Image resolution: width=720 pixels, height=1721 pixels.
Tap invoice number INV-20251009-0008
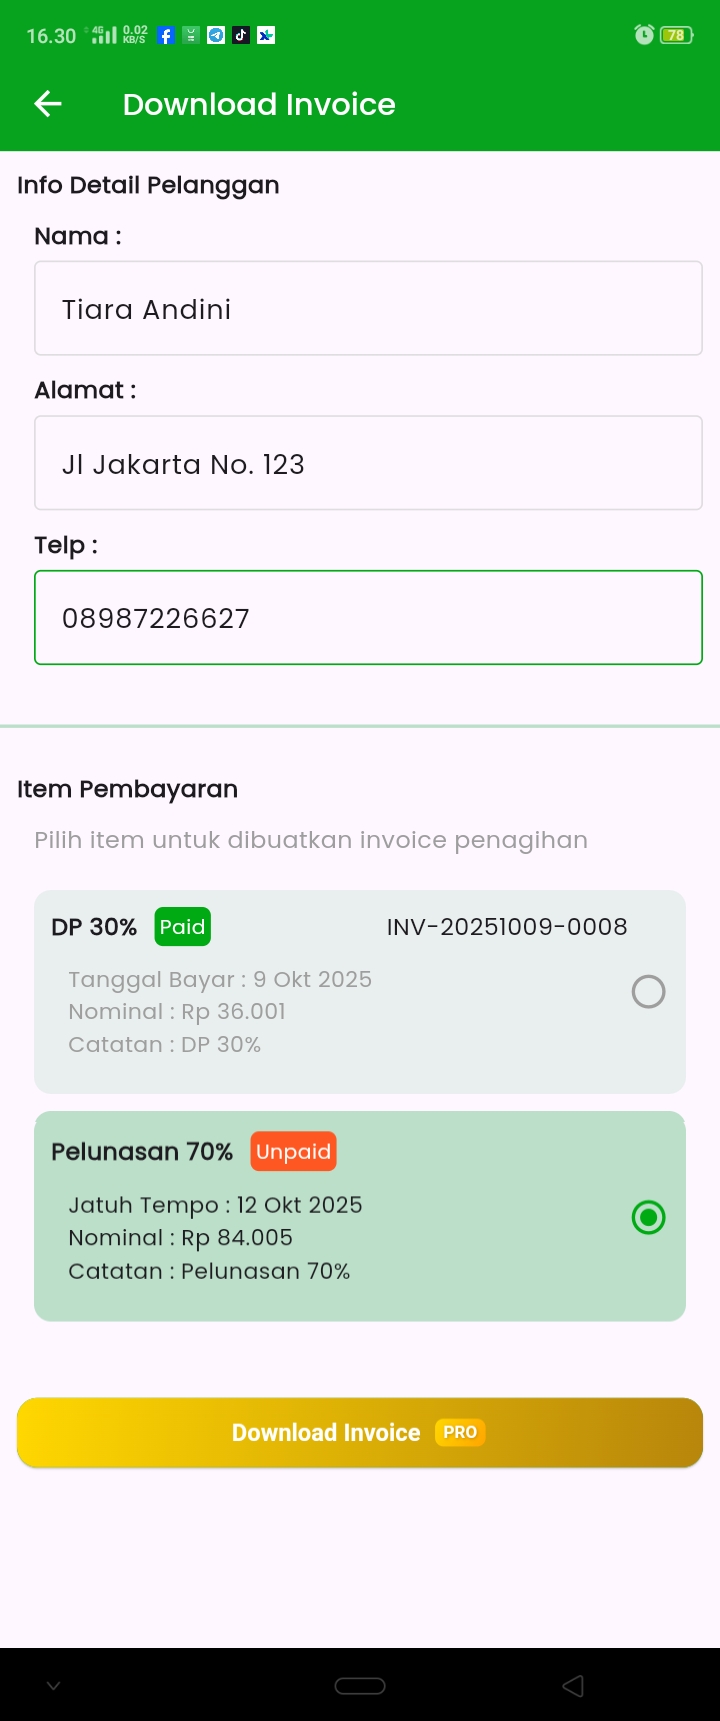pyautogui.click(x=507, y=927)
